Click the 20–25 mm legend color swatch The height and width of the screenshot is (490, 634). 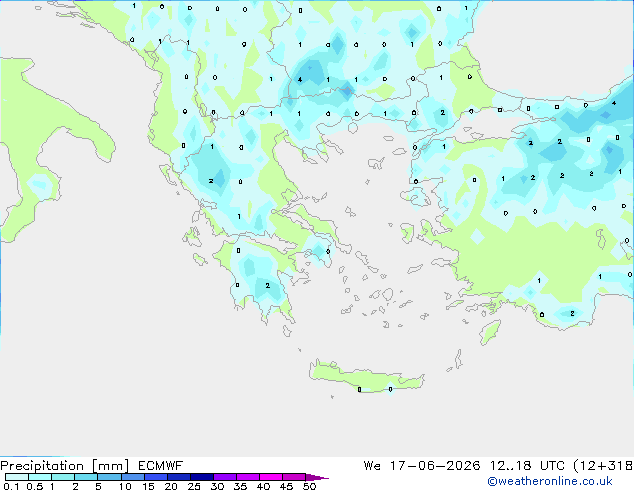point(179,477)
